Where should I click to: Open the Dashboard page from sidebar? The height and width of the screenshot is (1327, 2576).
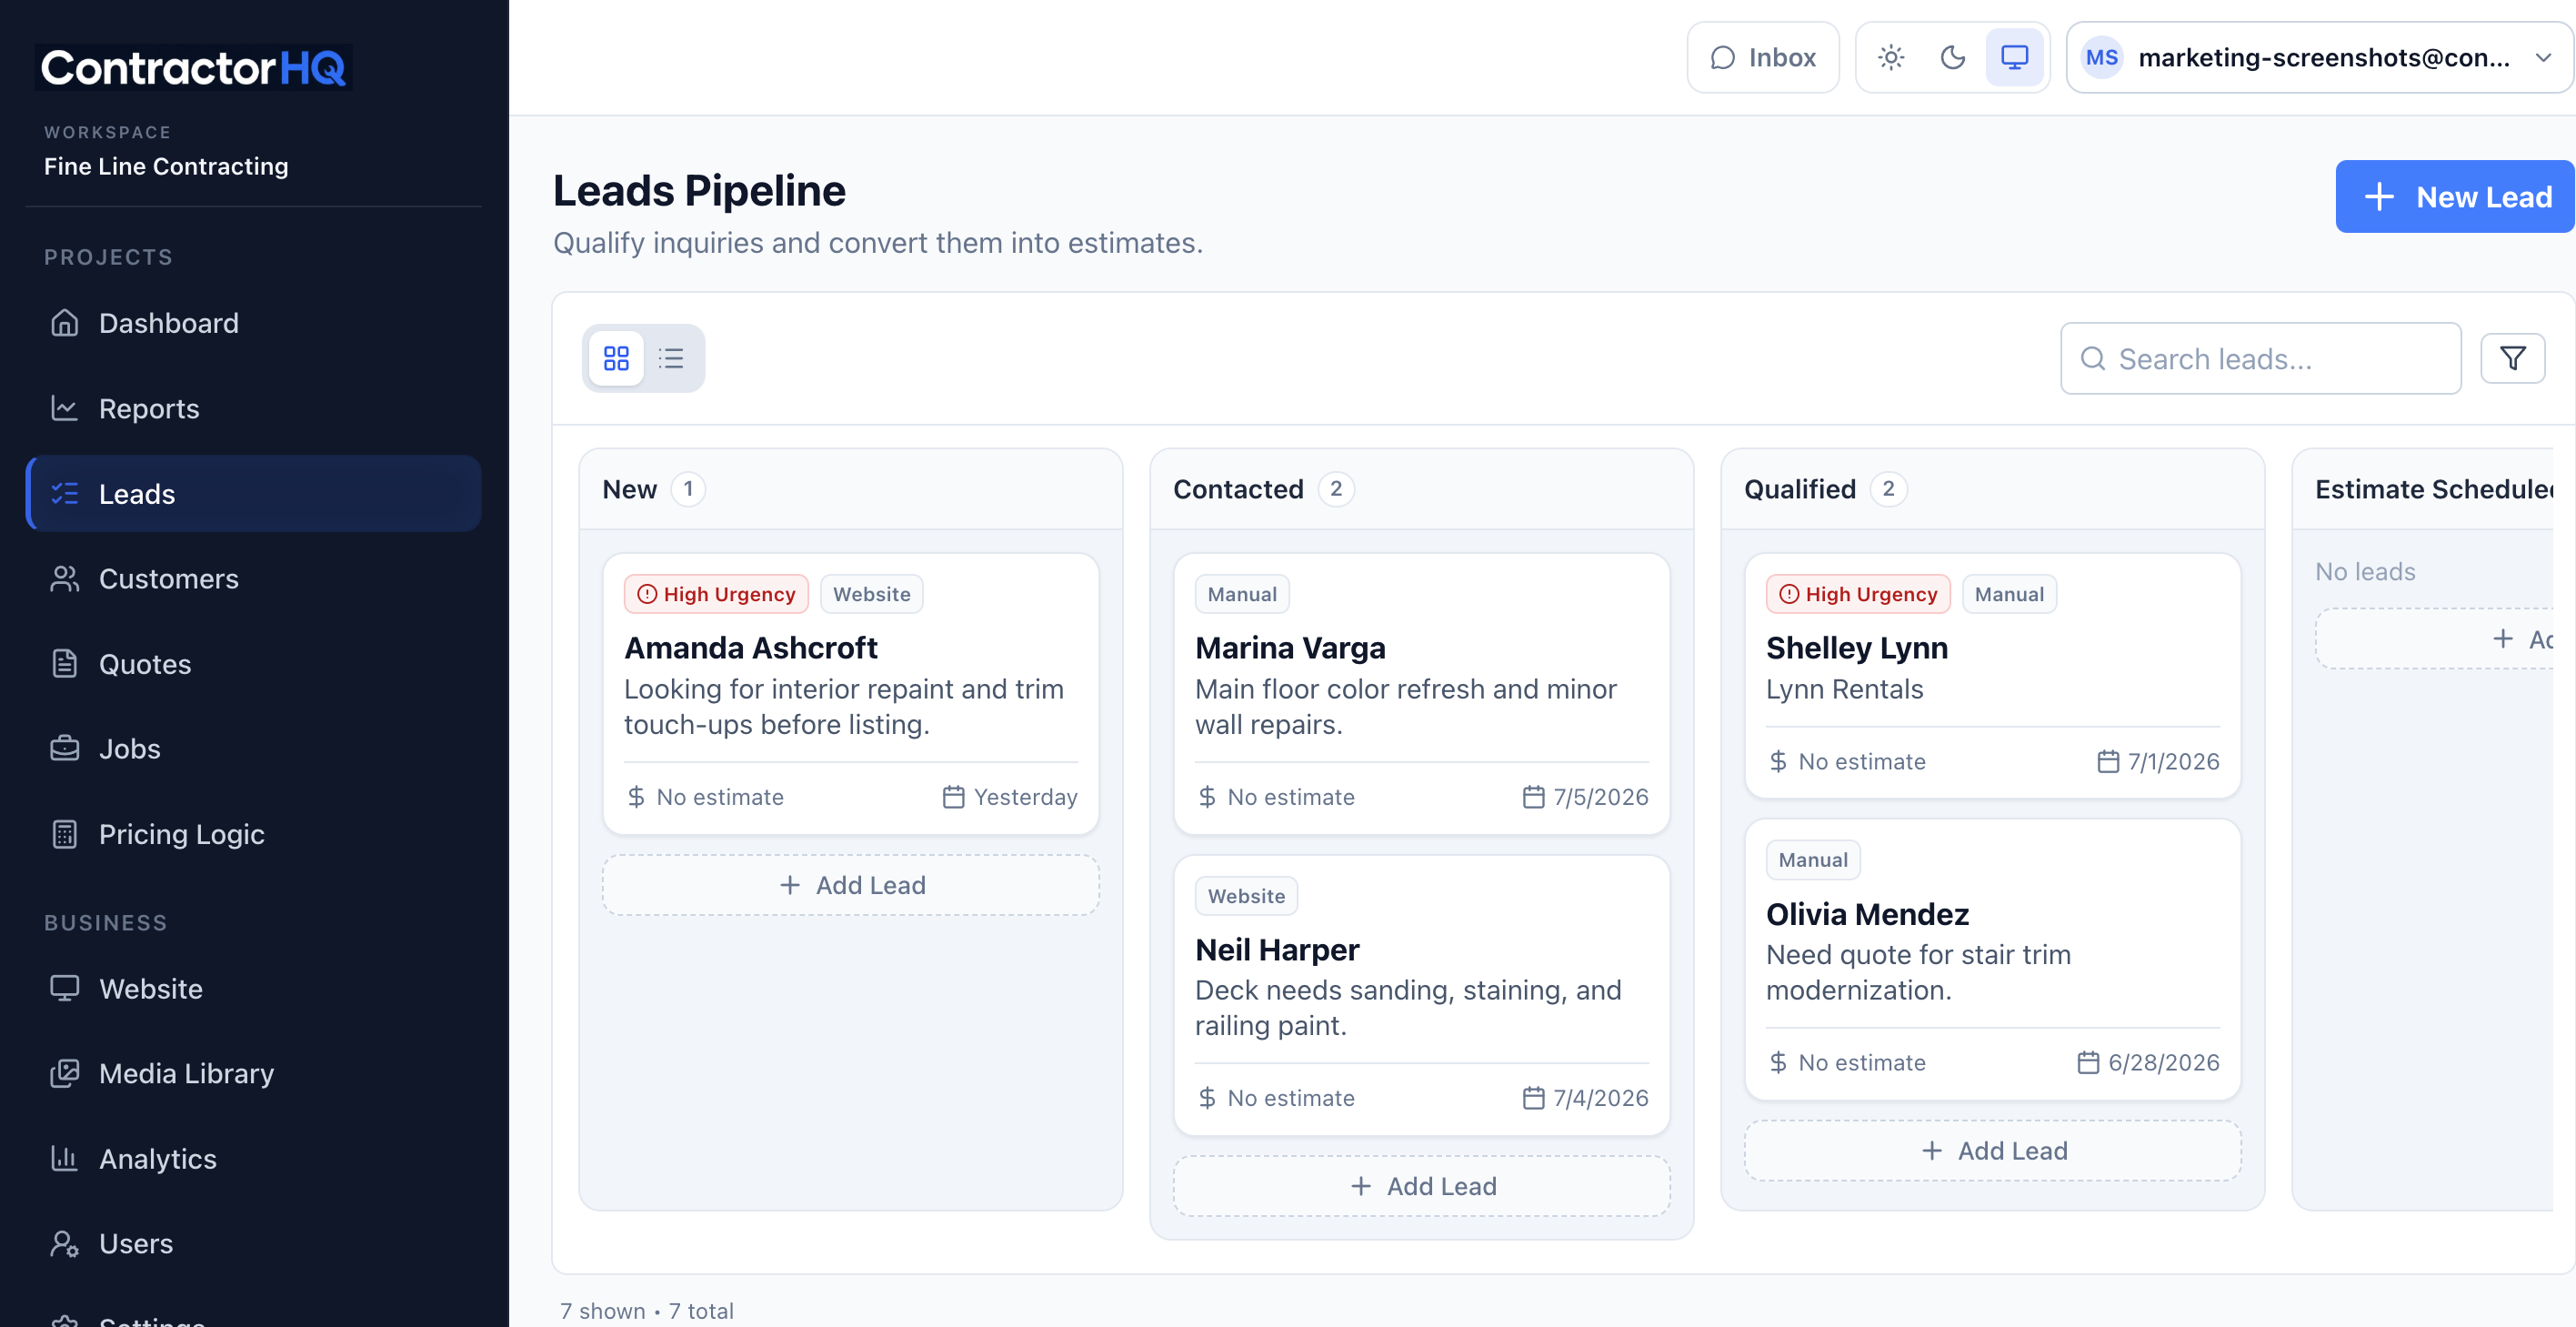pyautogui.click(x=254, y=323)
